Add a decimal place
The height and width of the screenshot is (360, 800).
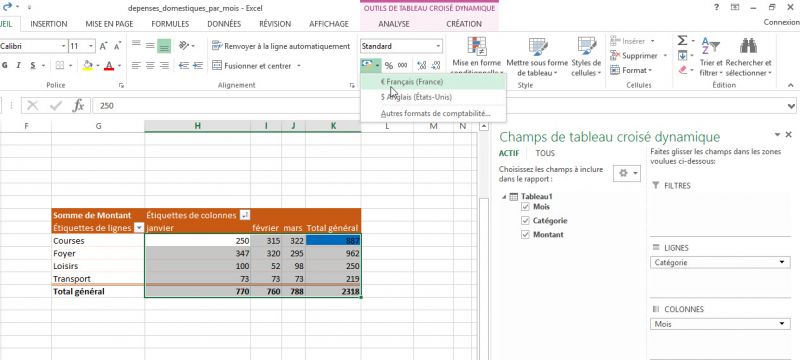click(421, 65)
